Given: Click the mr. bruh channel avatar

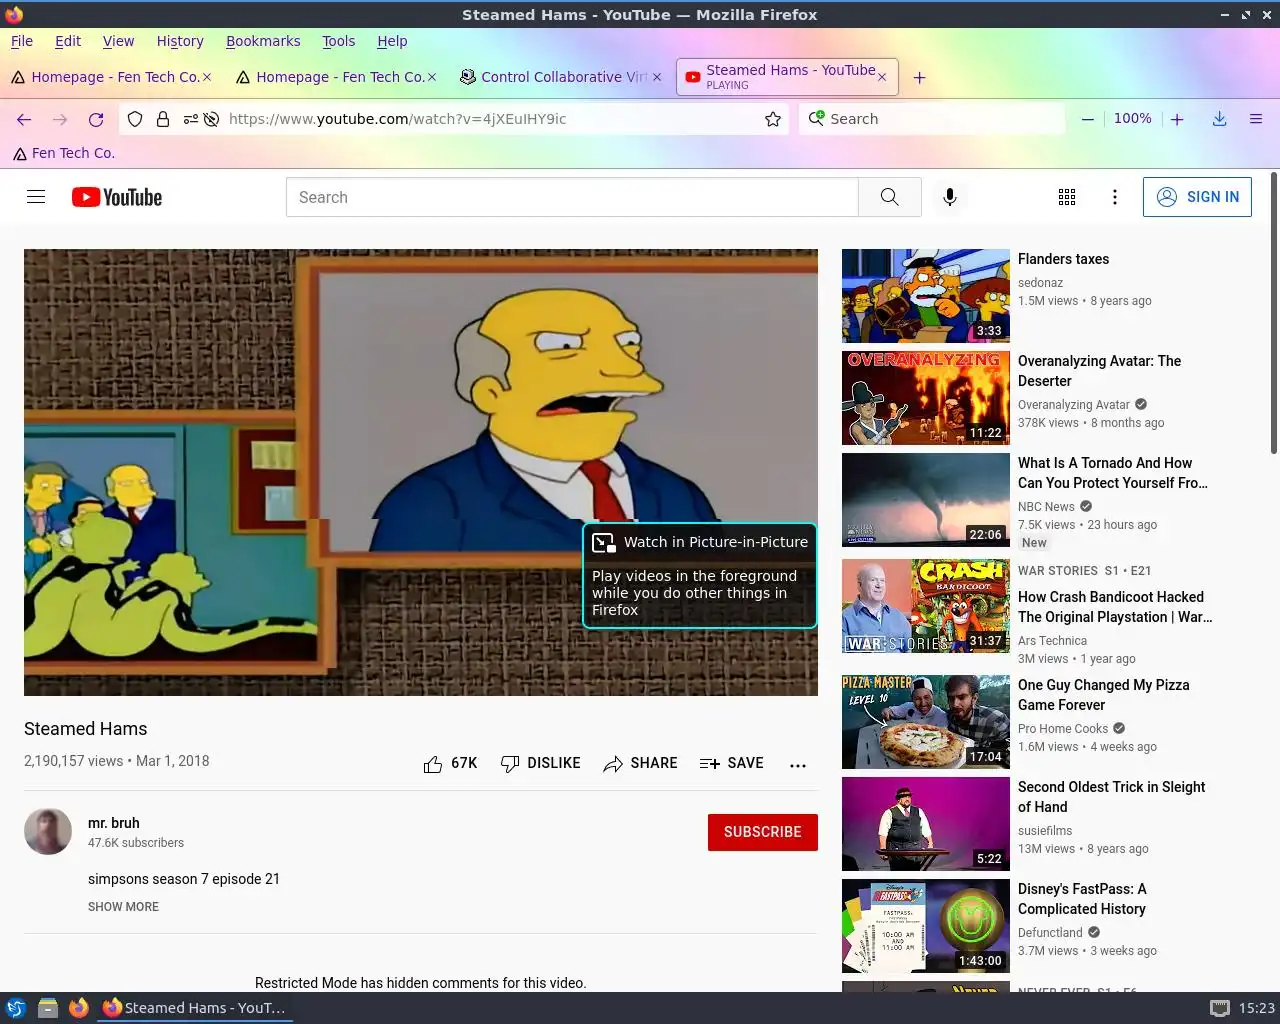Looking at the screenshot, I should [x=48, y=832].
